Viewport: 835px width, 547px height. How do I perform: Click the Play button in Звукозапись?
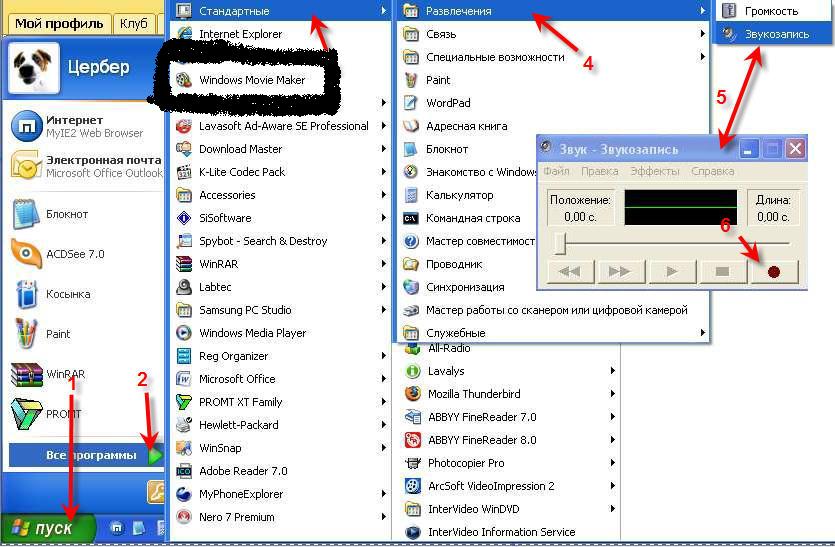point(672,272)
